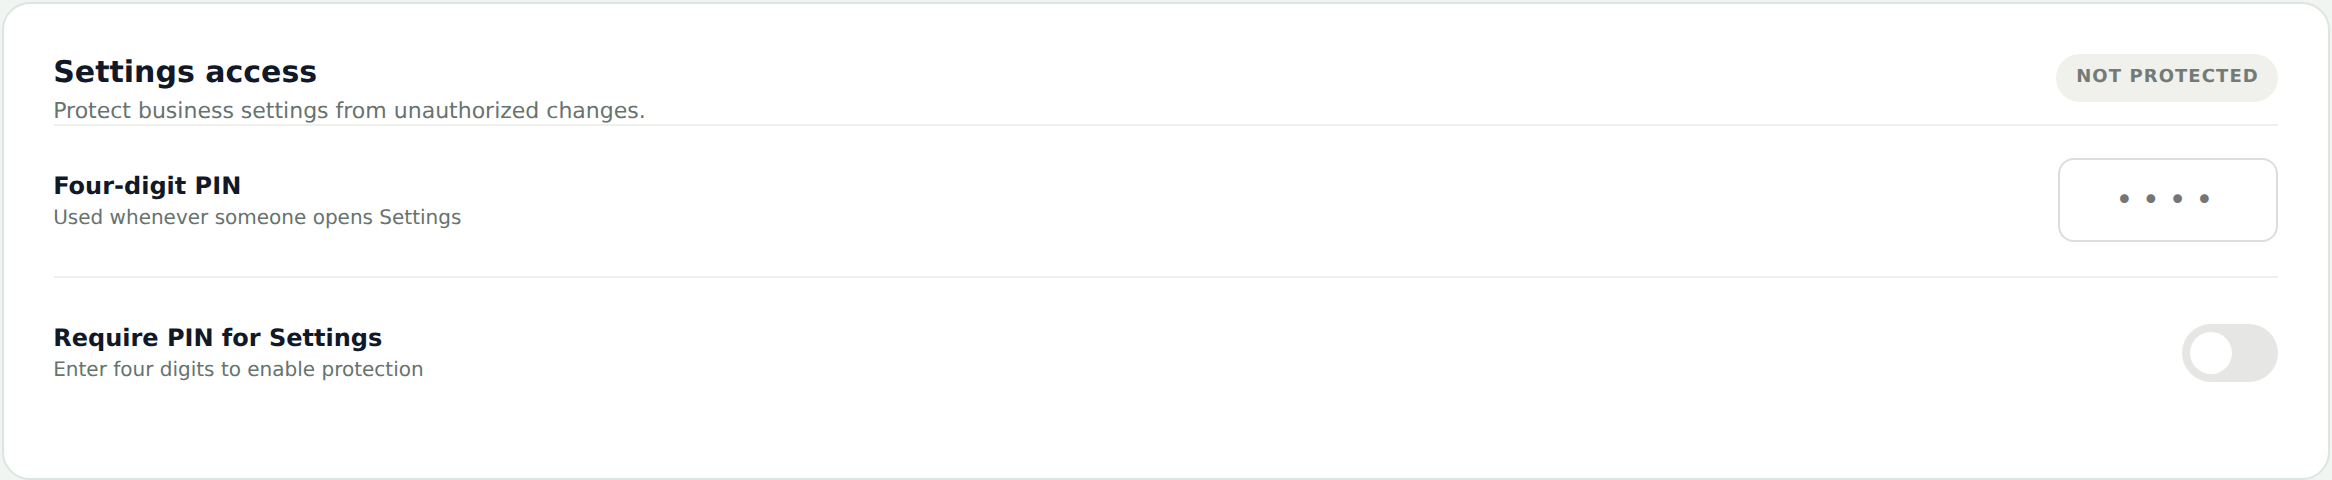2332x480 pixels.
Task: Click the white knob of the PIN toggle
Action: click(x=2210, y=353)
